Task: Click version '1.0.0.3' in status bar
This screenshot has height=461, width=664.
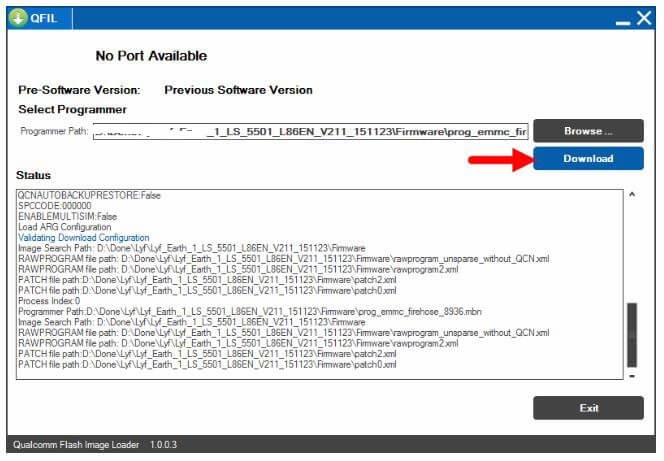Action: pos(163,445)
